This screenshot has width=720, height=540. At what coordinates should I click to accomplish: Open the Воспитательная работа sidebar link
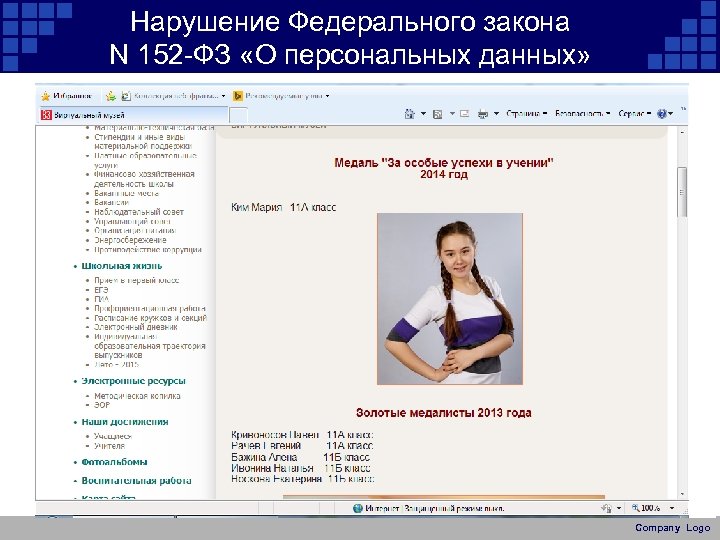[x=136, y=481]
